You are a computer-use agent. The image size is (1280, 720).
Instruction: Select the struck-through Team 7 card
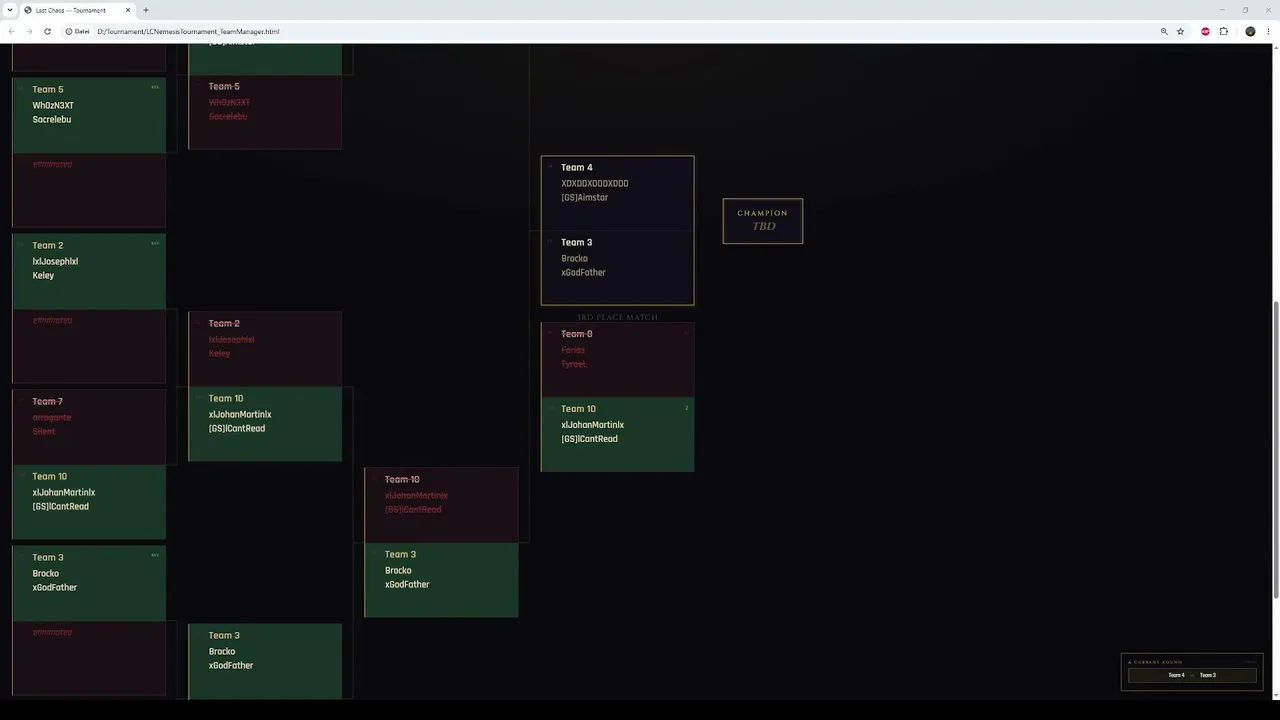[x=89, y=427]
